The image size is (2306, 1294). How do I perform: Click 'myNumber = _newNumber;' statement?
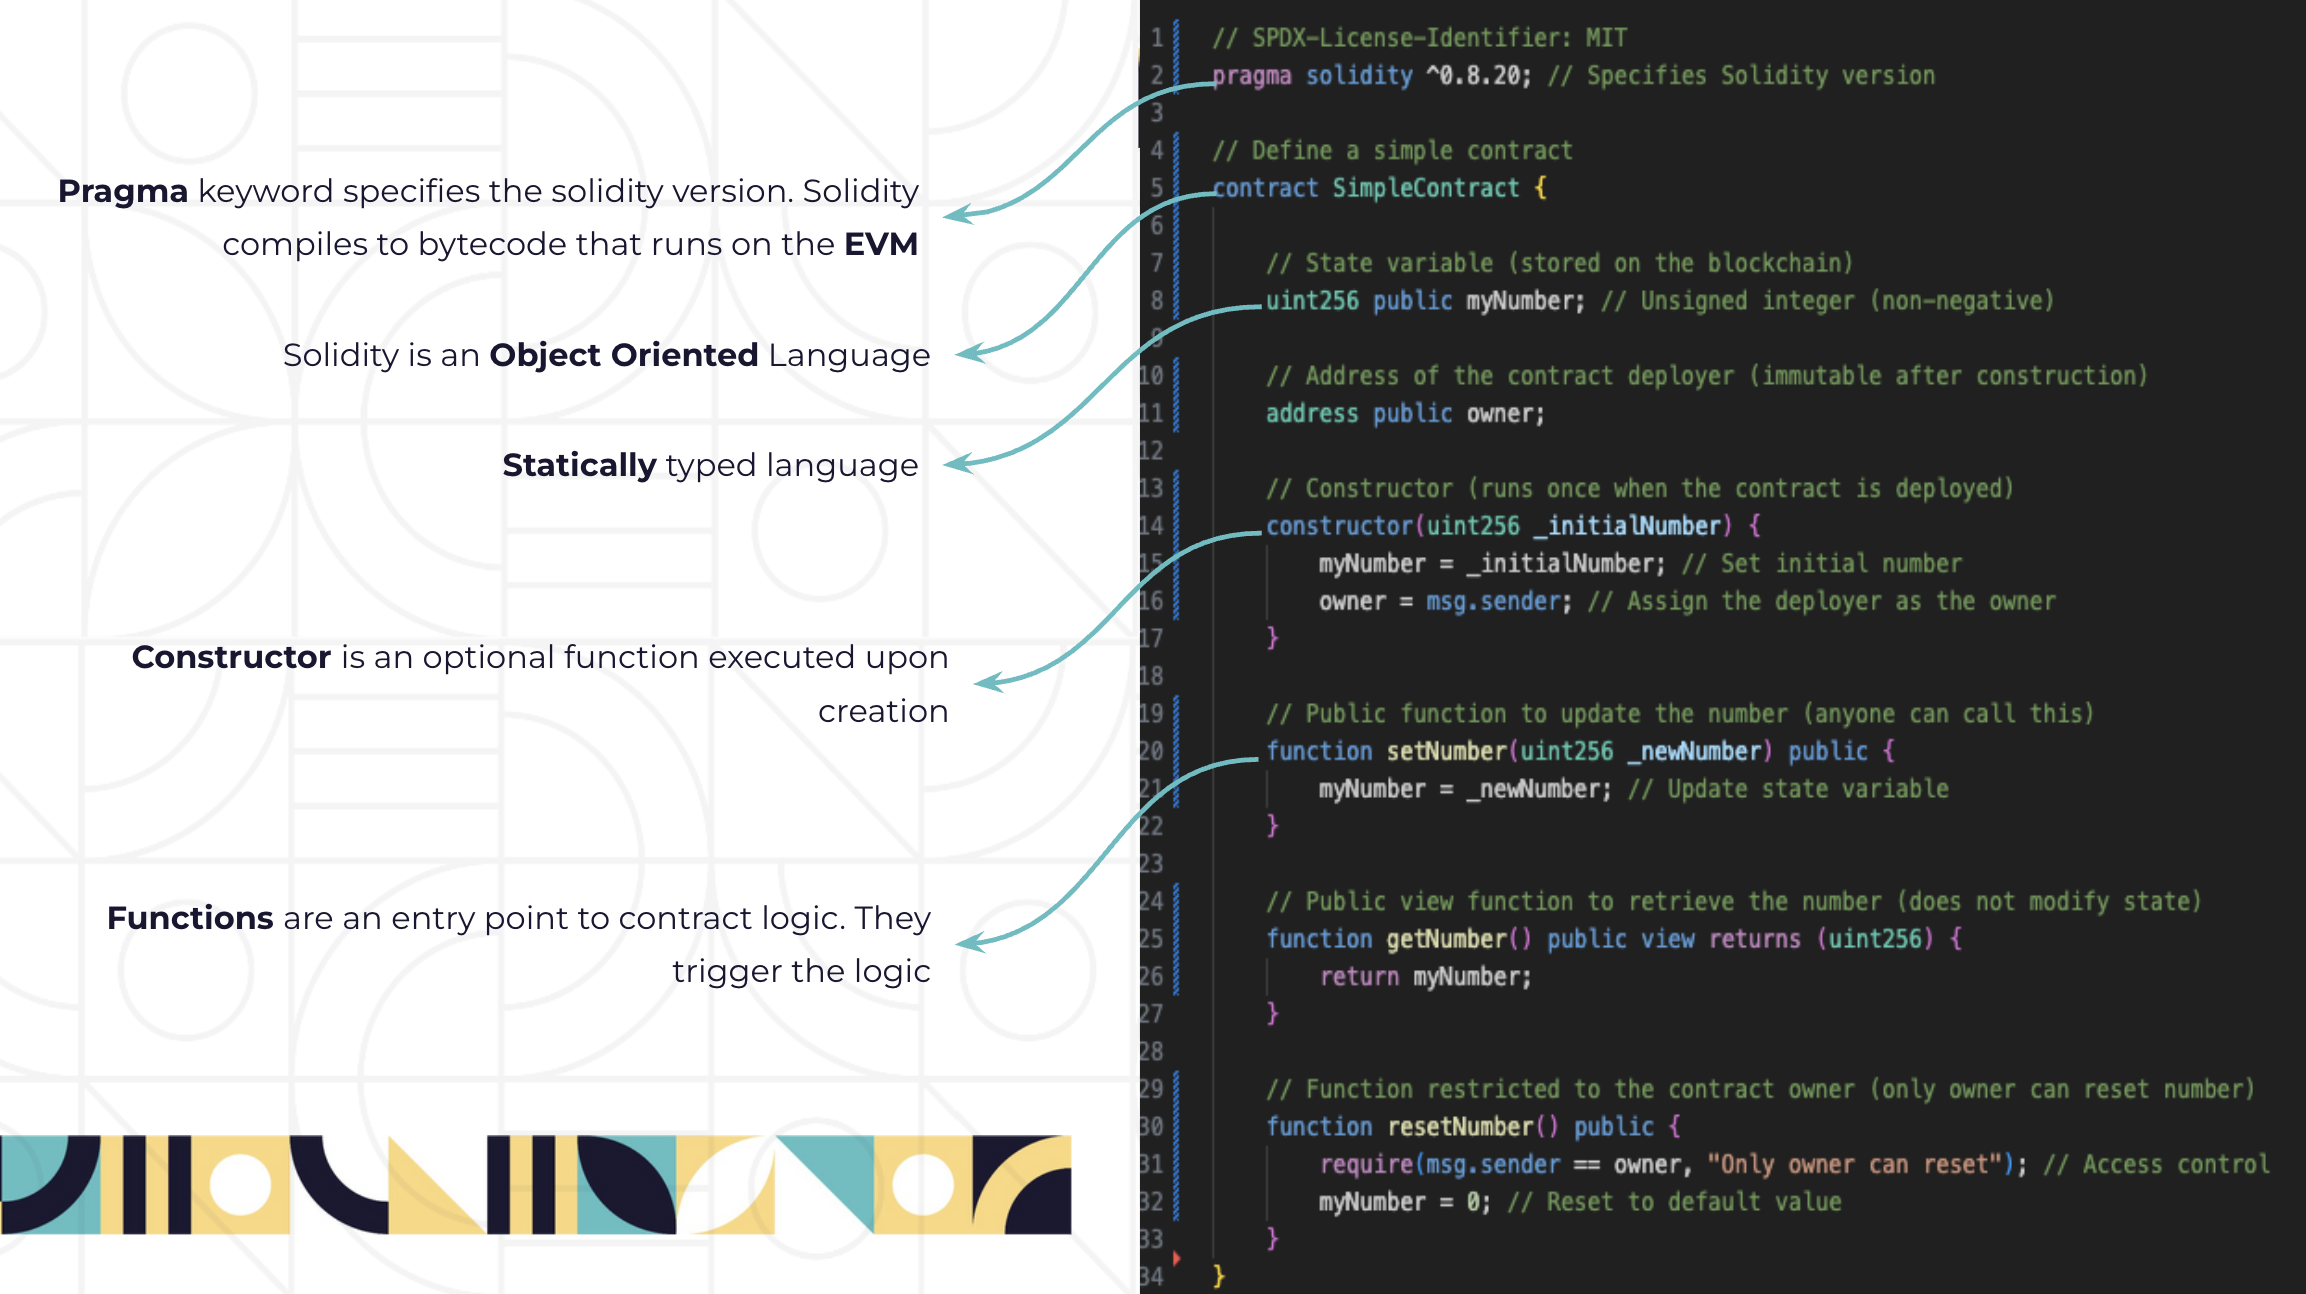click(x=1465, y=789)
